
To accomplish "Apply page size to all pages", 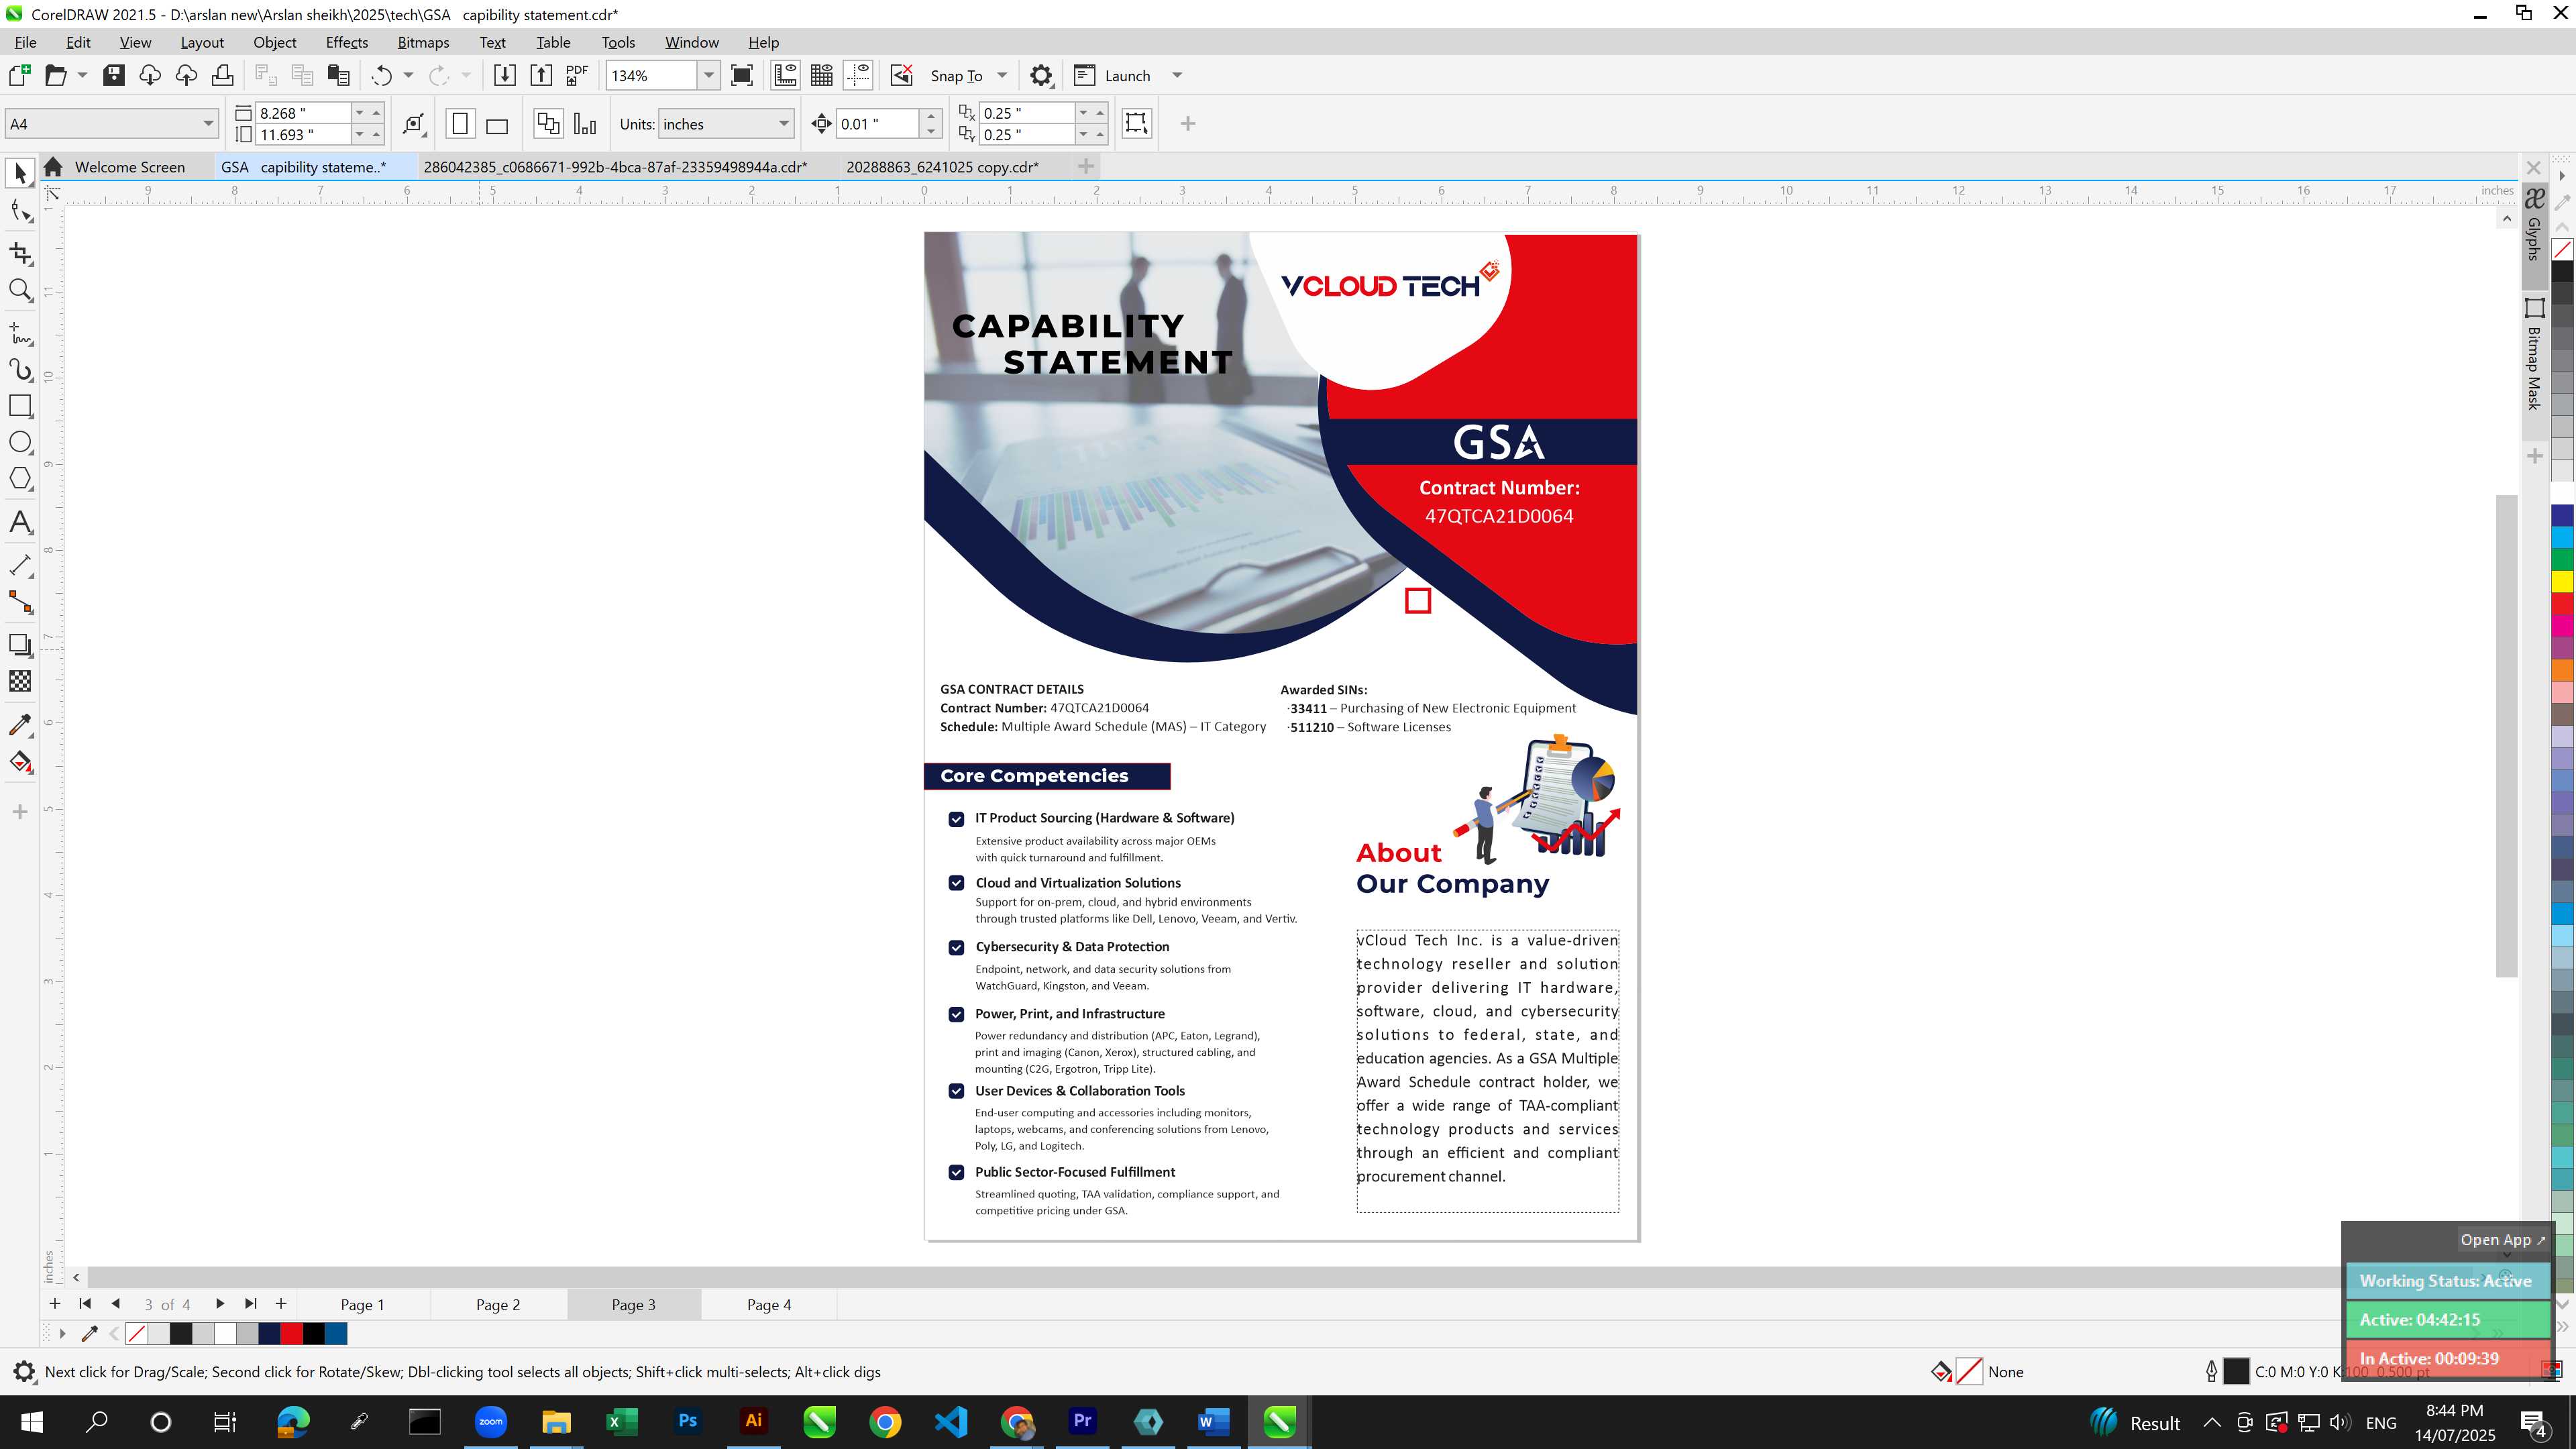I will point(548,124).
